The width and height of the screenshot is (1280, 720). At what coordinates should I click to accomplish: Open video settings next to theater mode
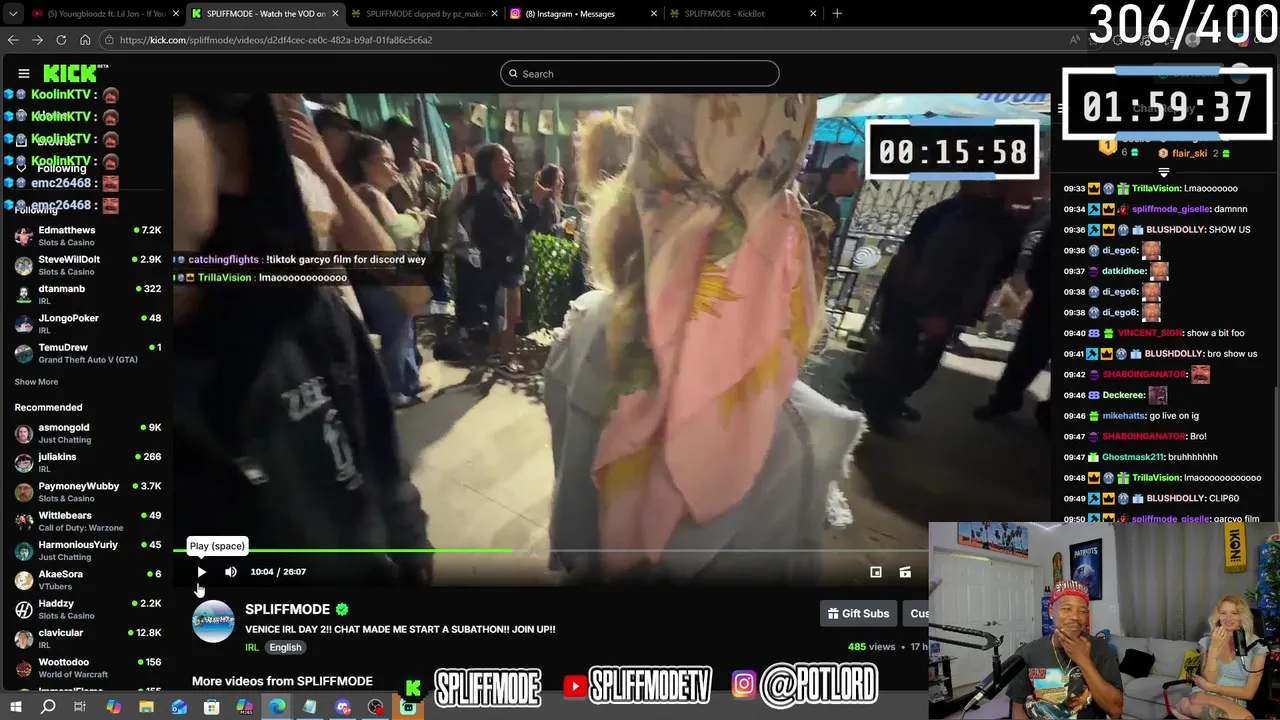tap(905, 572)
